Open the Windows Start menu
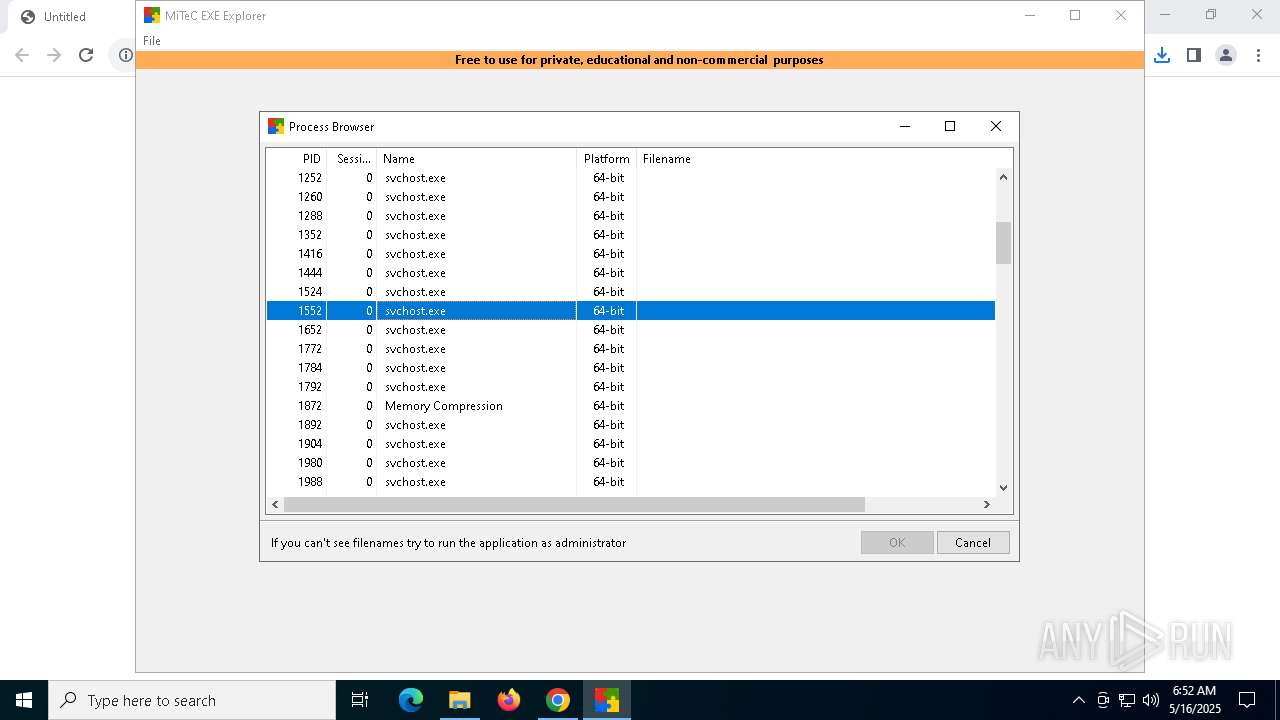This screenshot has height=720, width=1280. (24, 700)
